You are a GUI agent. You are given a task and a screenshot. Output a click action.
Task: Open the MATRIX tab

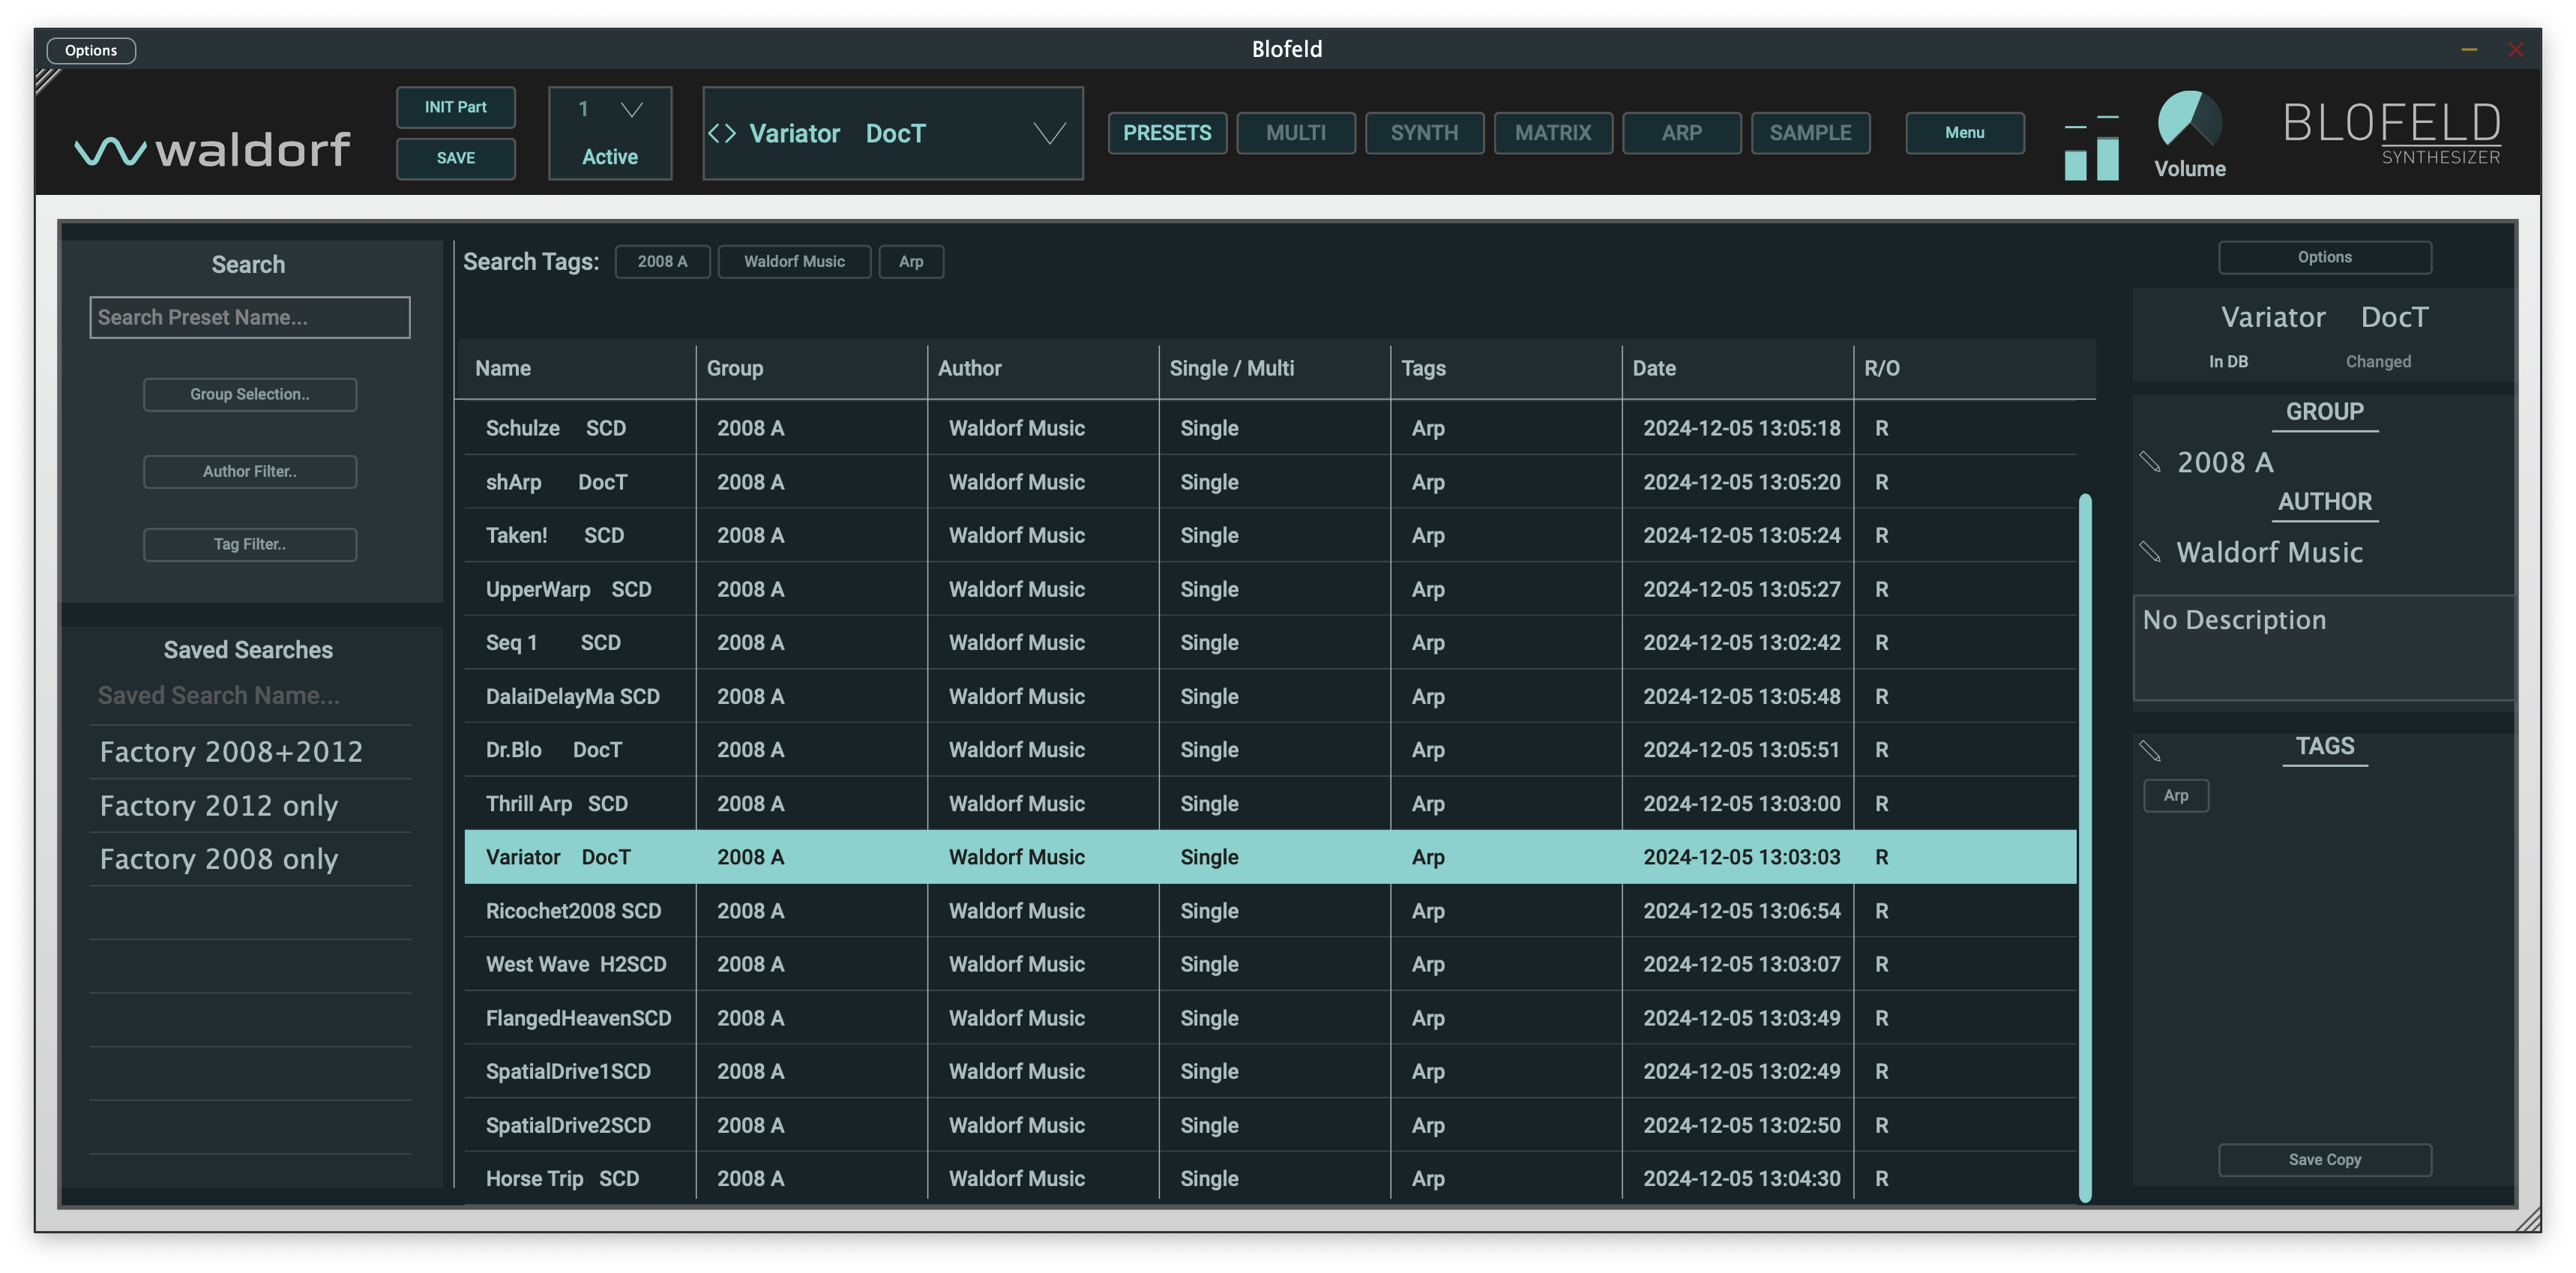(x=1552, y=133)
